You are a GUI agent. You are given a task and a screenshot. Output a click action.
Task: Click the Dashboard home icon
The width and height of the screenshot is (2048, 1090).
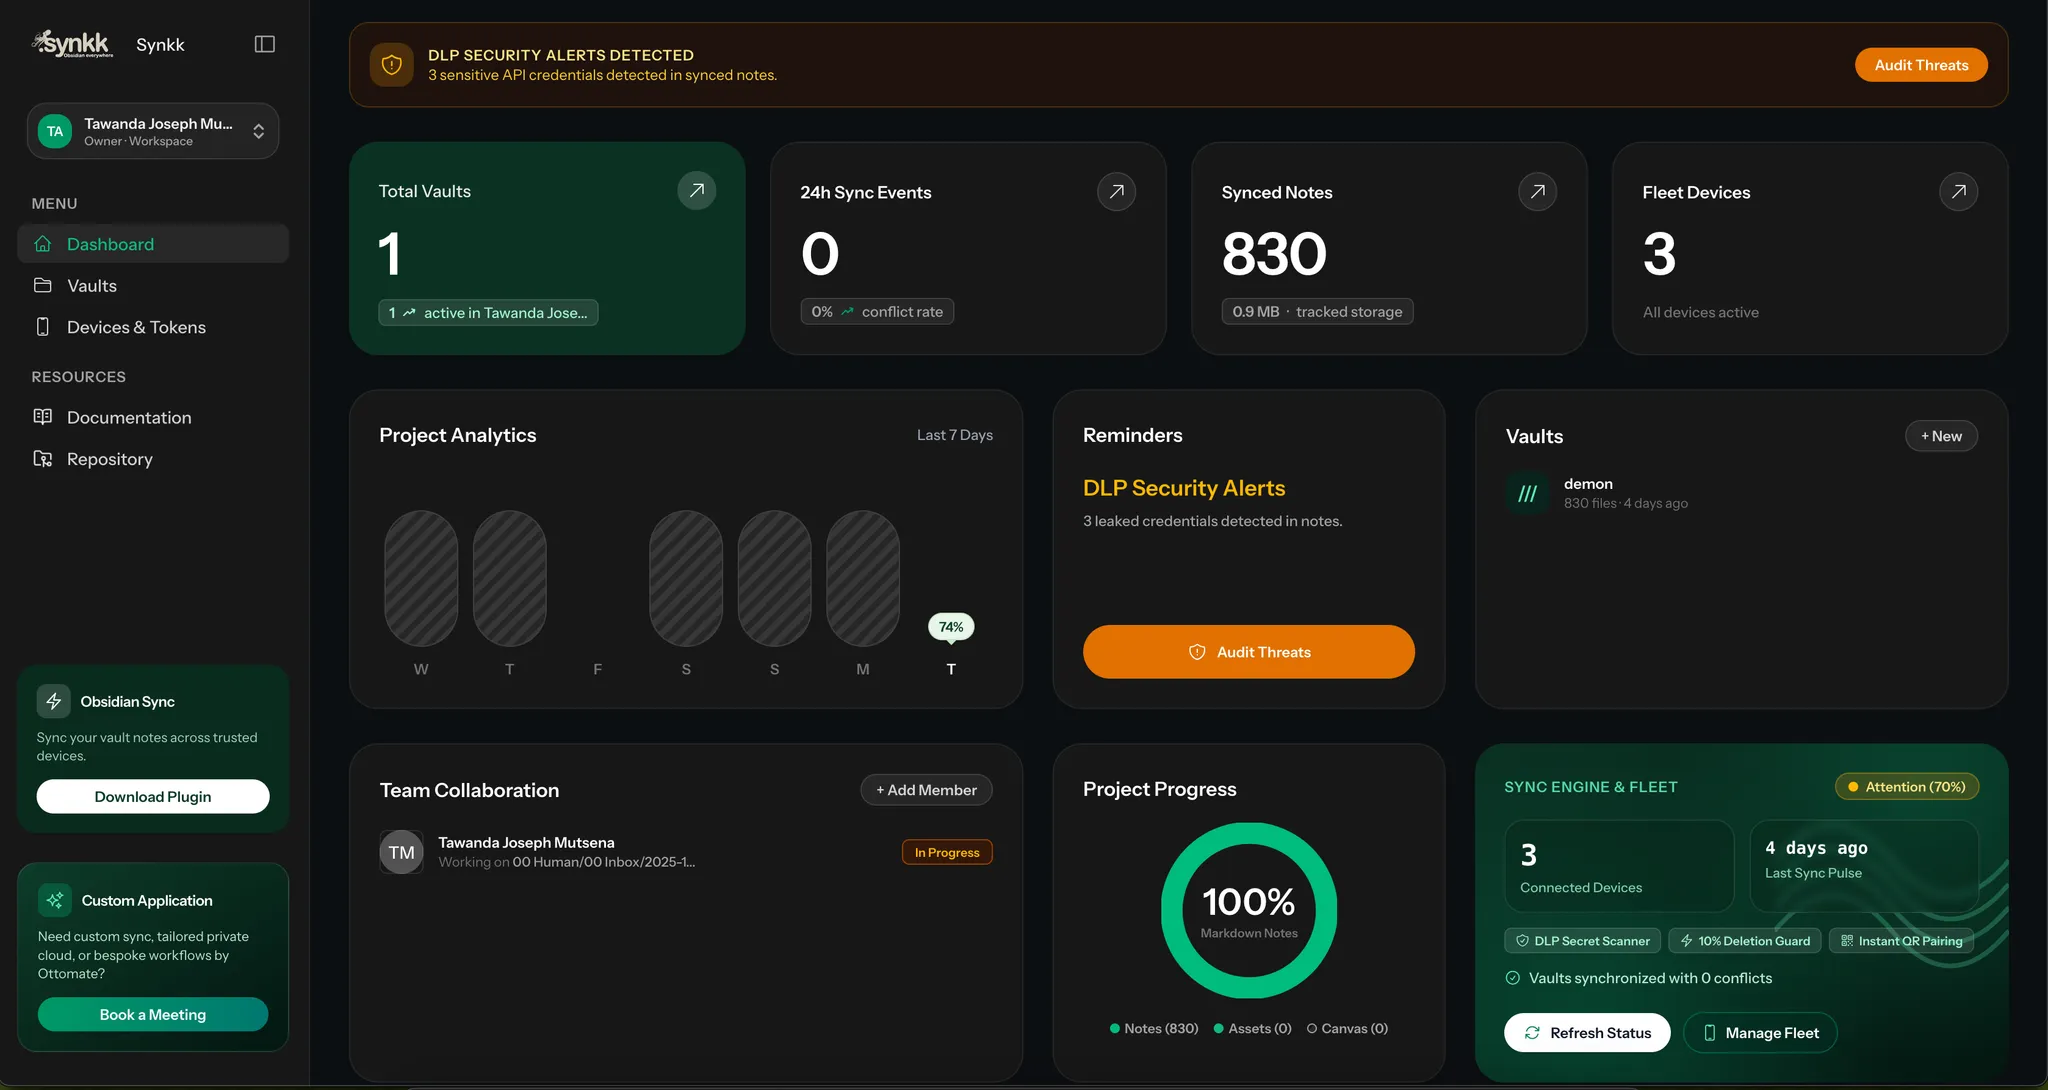click(x=43, y=244)
